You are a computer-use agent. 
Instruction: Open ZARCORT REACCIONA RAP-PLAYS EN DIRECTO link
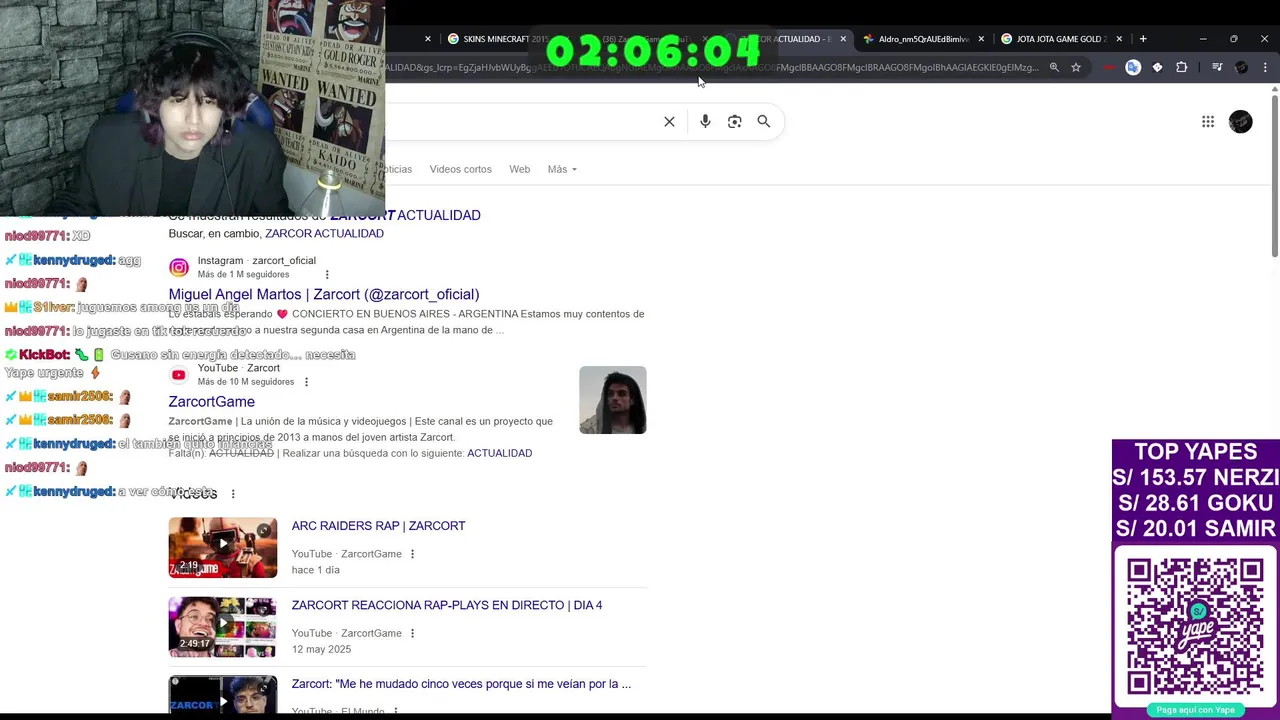tap(447, 605)
